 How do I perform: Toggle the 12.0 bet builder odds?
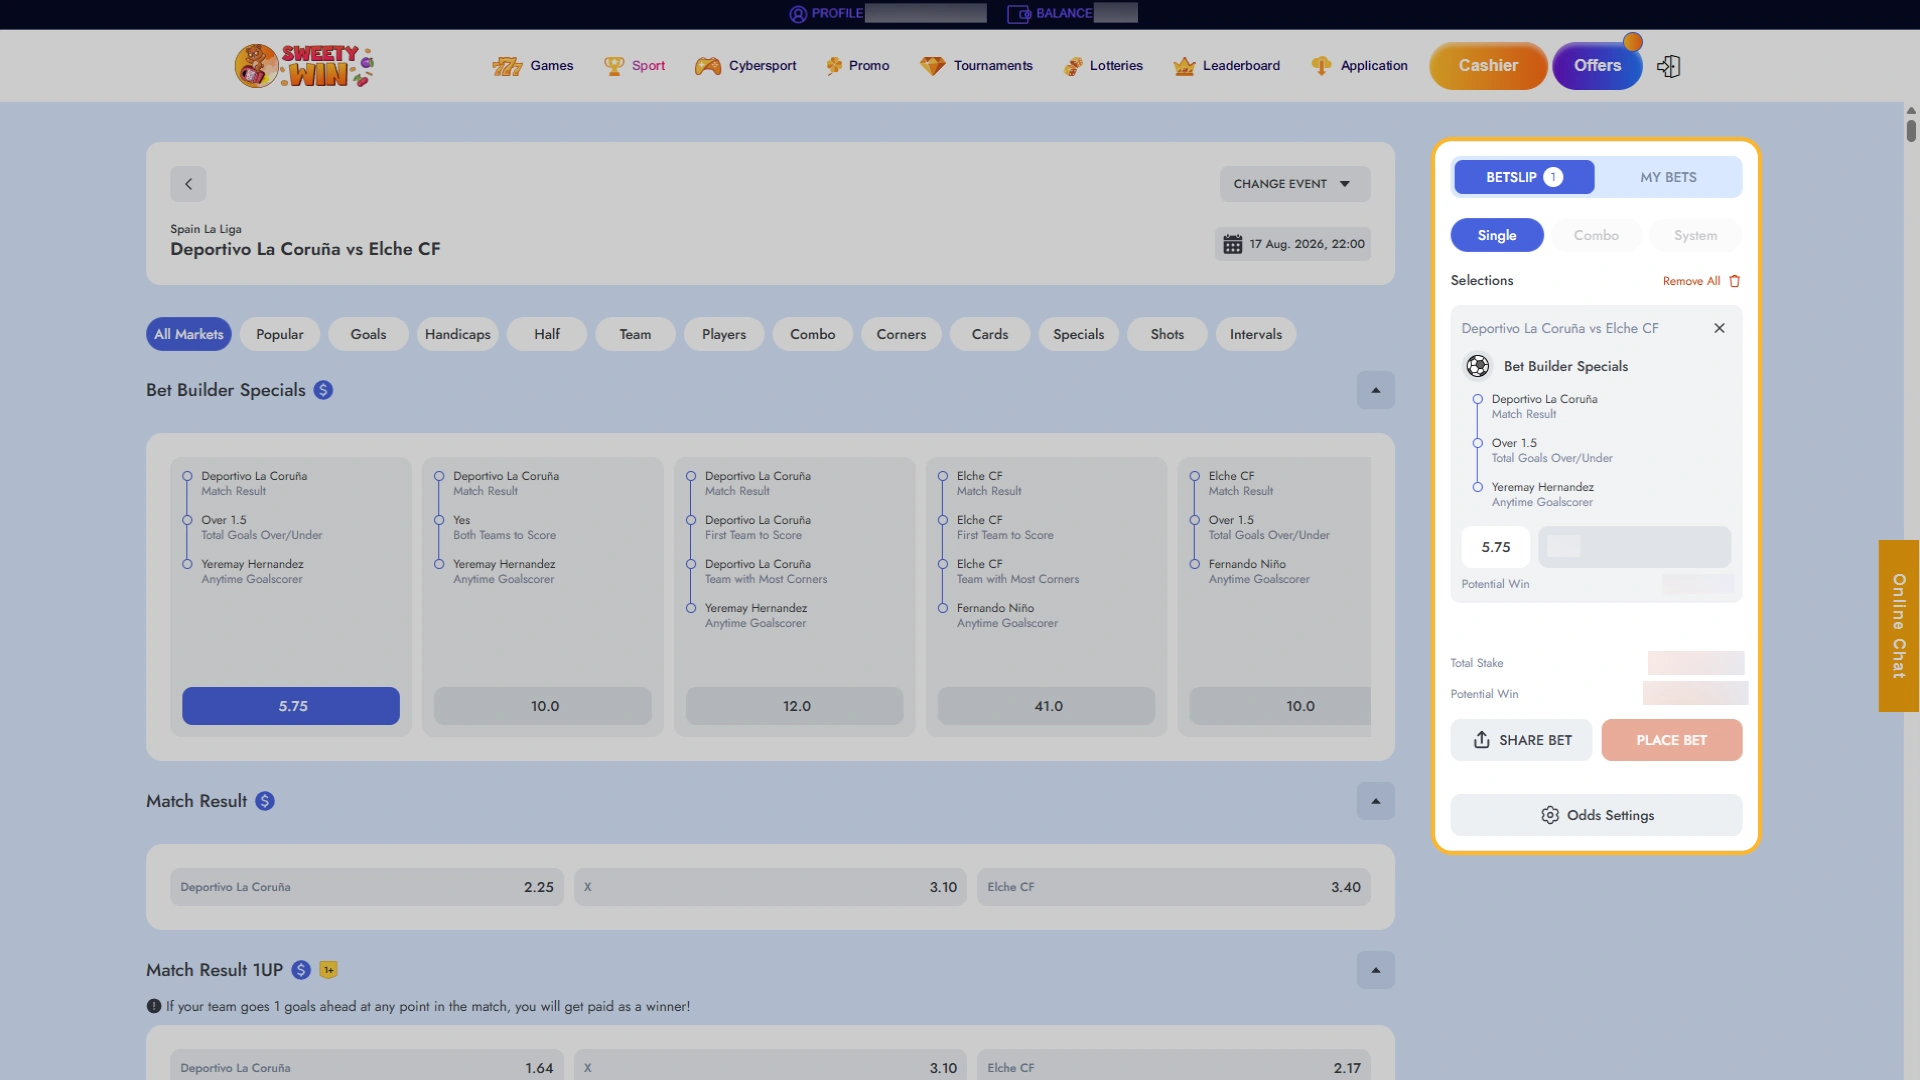point(795,706)
